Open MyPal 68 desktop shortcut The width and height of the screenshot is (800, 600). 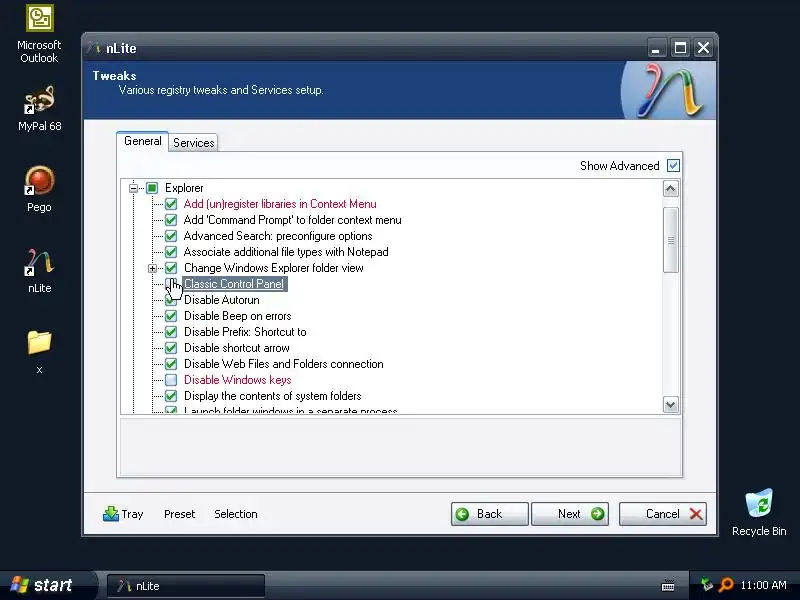tap(39, 109)
